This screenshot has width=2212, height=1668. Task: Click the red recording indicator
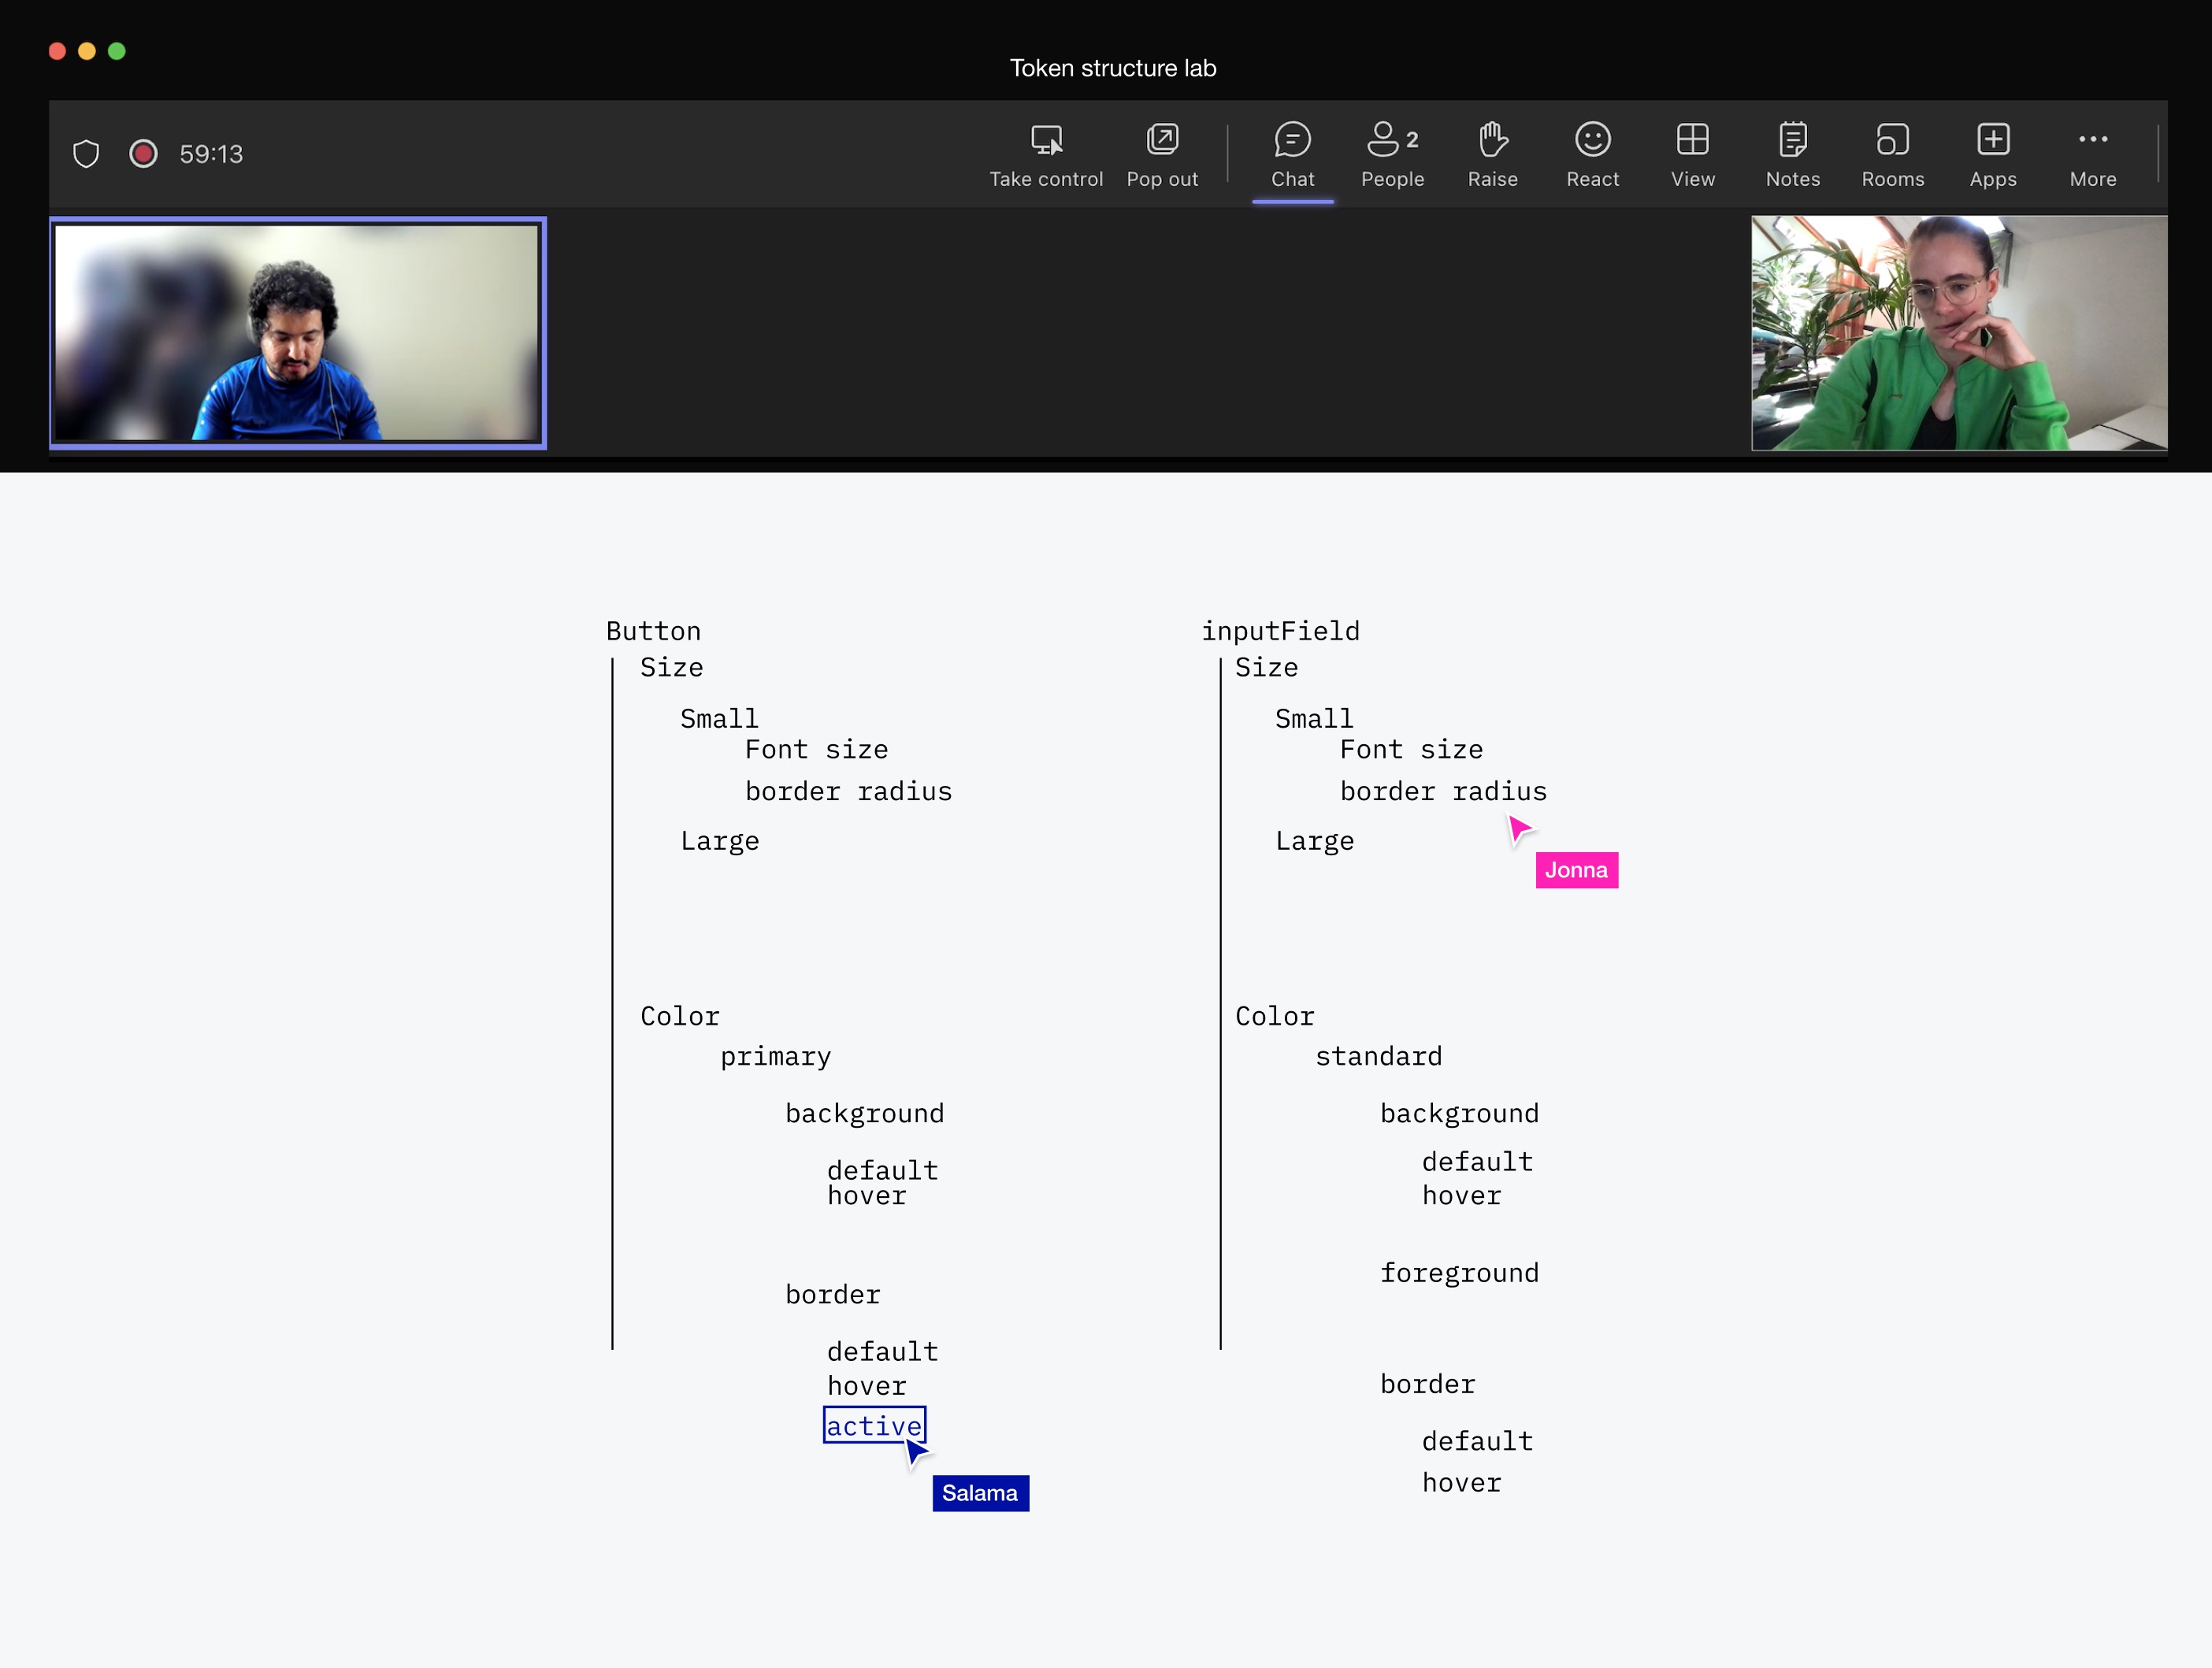[143, 154]
